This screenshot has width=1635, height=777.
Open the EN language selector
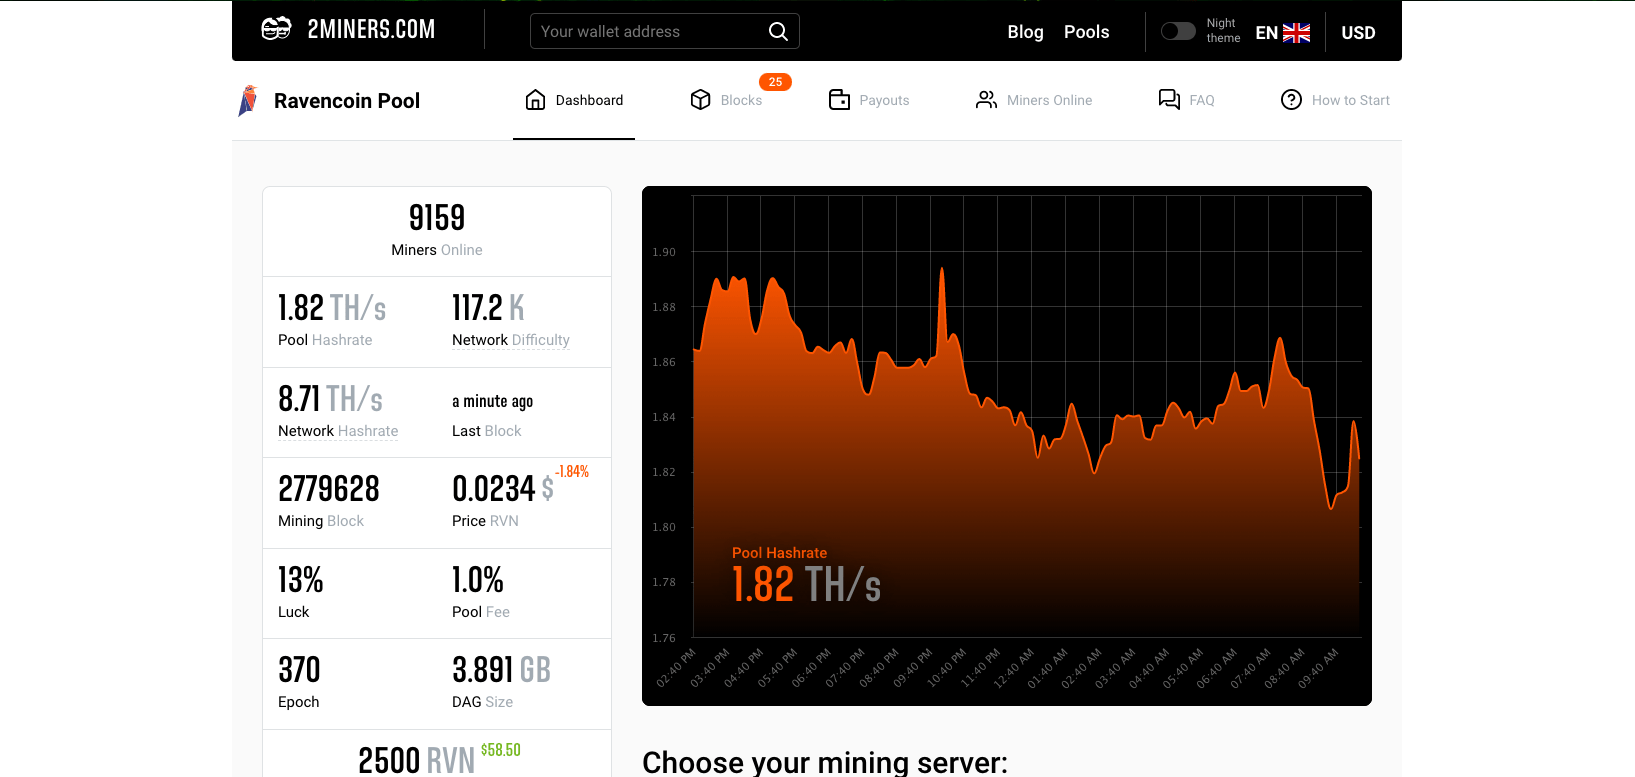pyautogui.click(x=1282, y=33)
